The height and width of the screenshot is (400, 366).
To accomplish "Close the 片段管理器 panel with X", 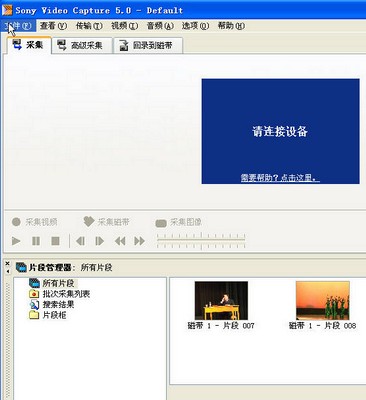I will click(x=8, y=263).
